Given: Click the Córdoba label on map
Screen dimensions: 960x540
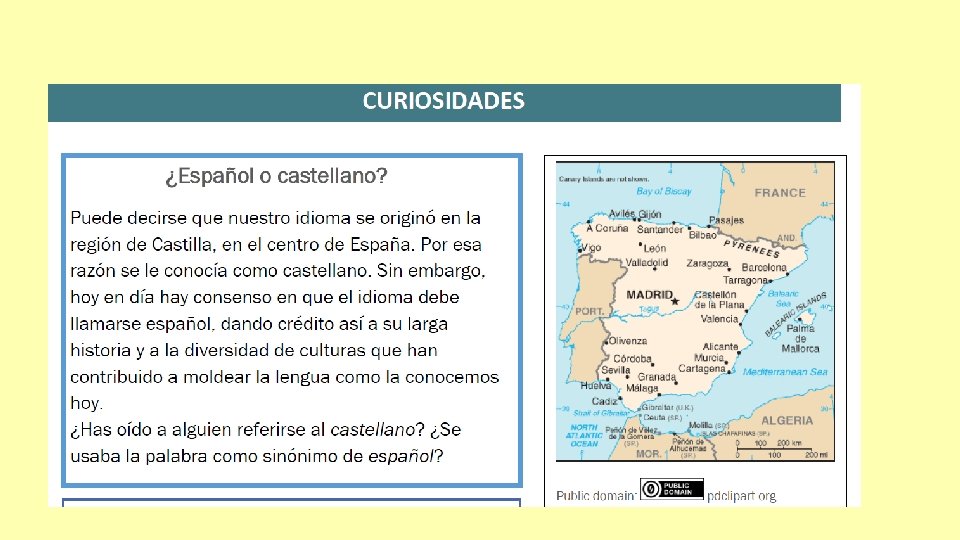Looking at the screenshot, I should coord(632,359).
